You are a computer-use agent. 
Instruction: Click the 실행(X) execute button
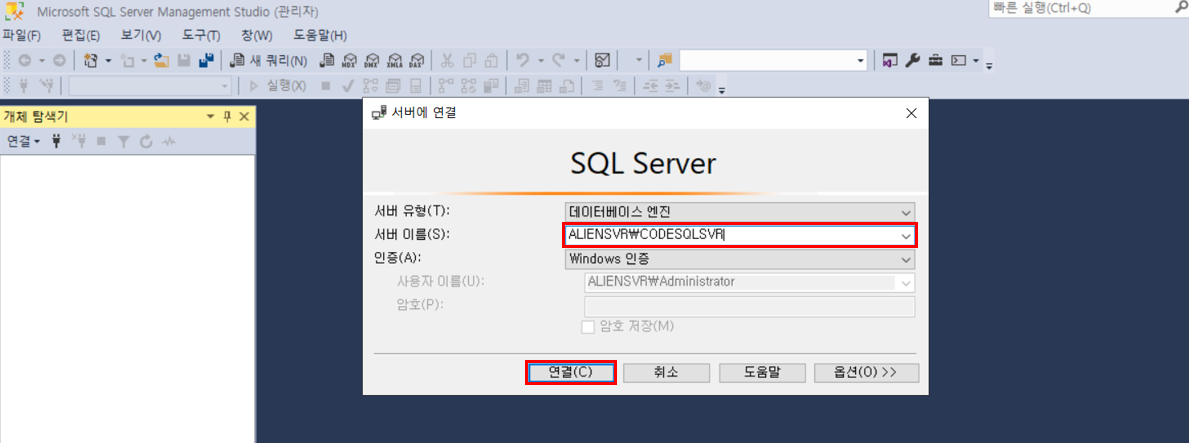tap(278, 86)
